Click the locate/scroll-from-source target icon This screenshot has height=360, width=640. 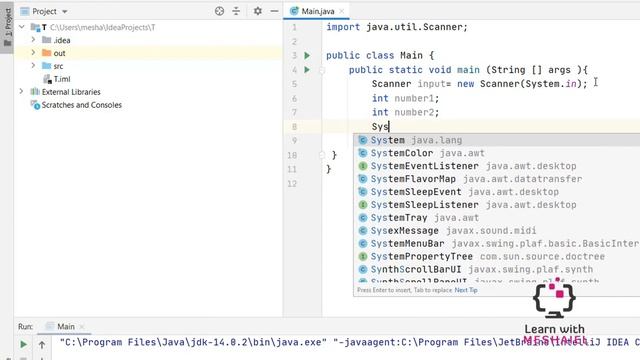coord(219,11)
